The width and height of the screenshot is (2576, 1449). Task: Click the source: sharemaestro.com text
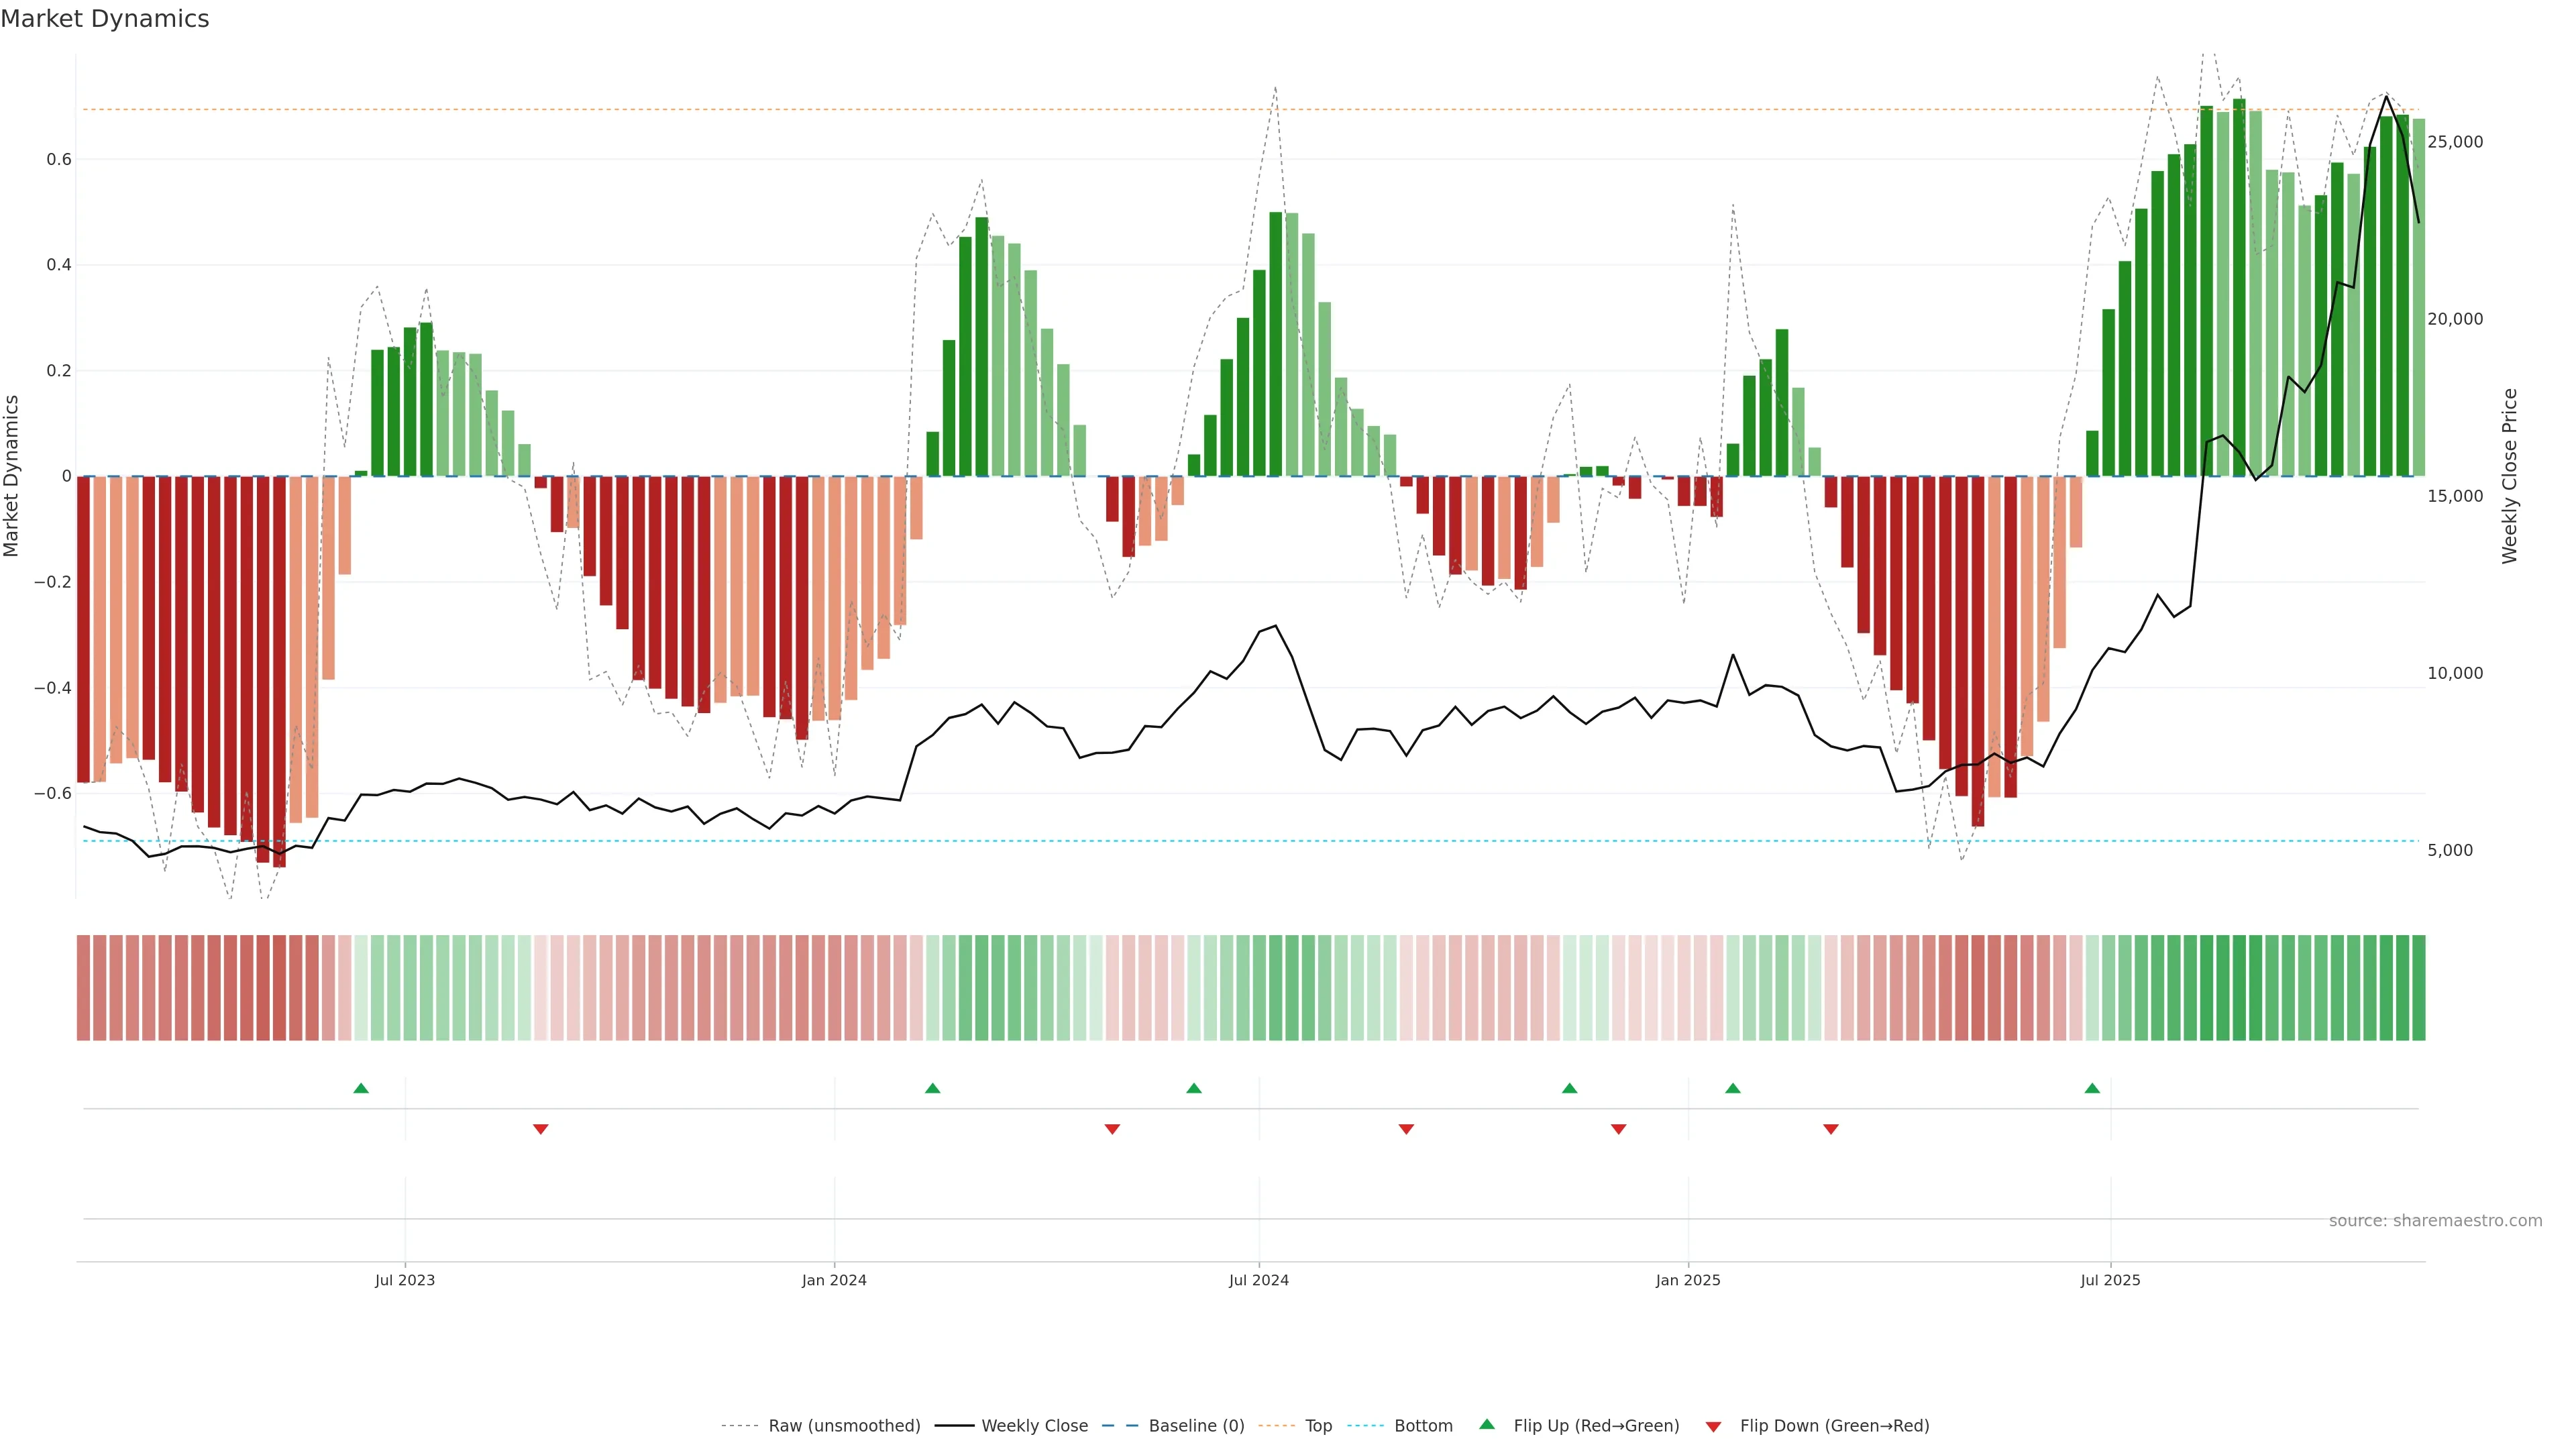[x=2435, y=1221]
